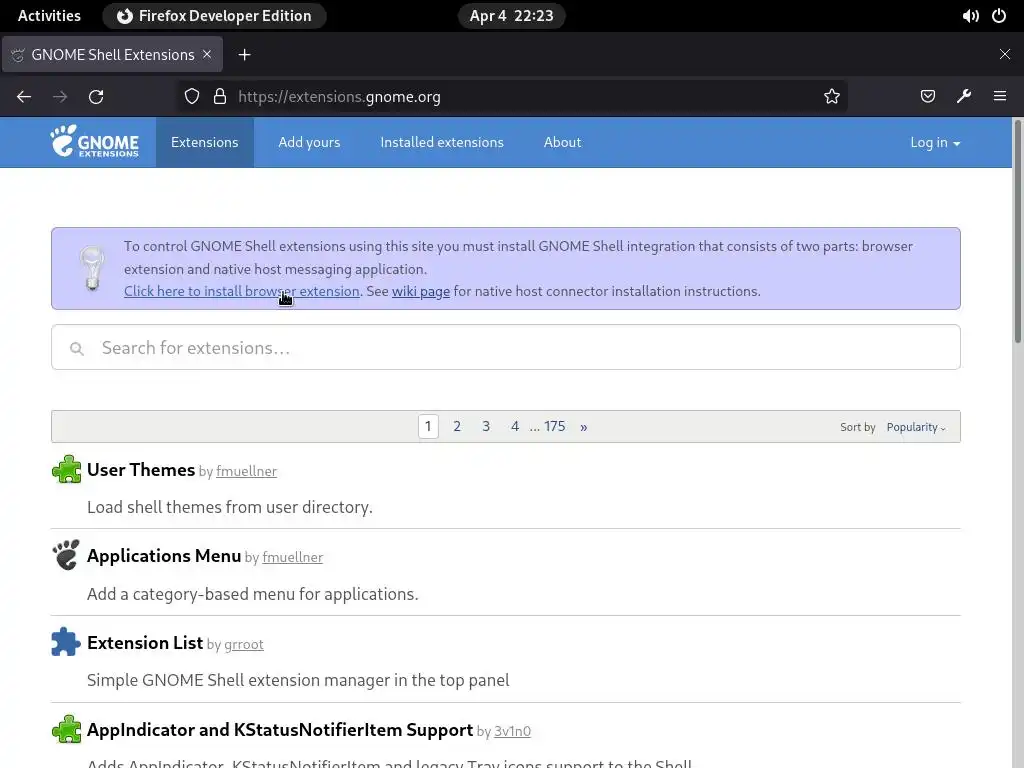
Task: Click the Applications Menu foot icon
Action: coord(66,555)
